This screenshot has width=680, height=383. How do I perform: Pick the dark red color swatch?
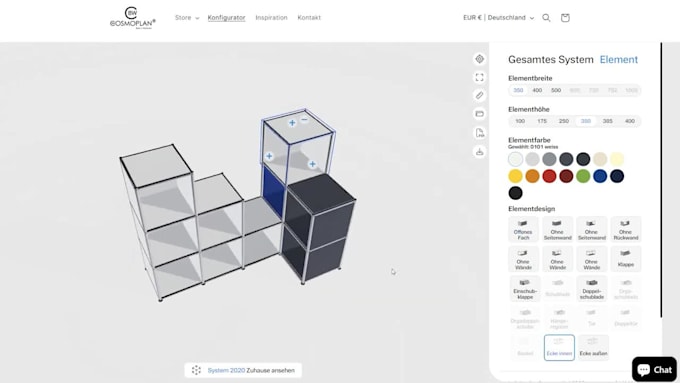pos(566,176)
